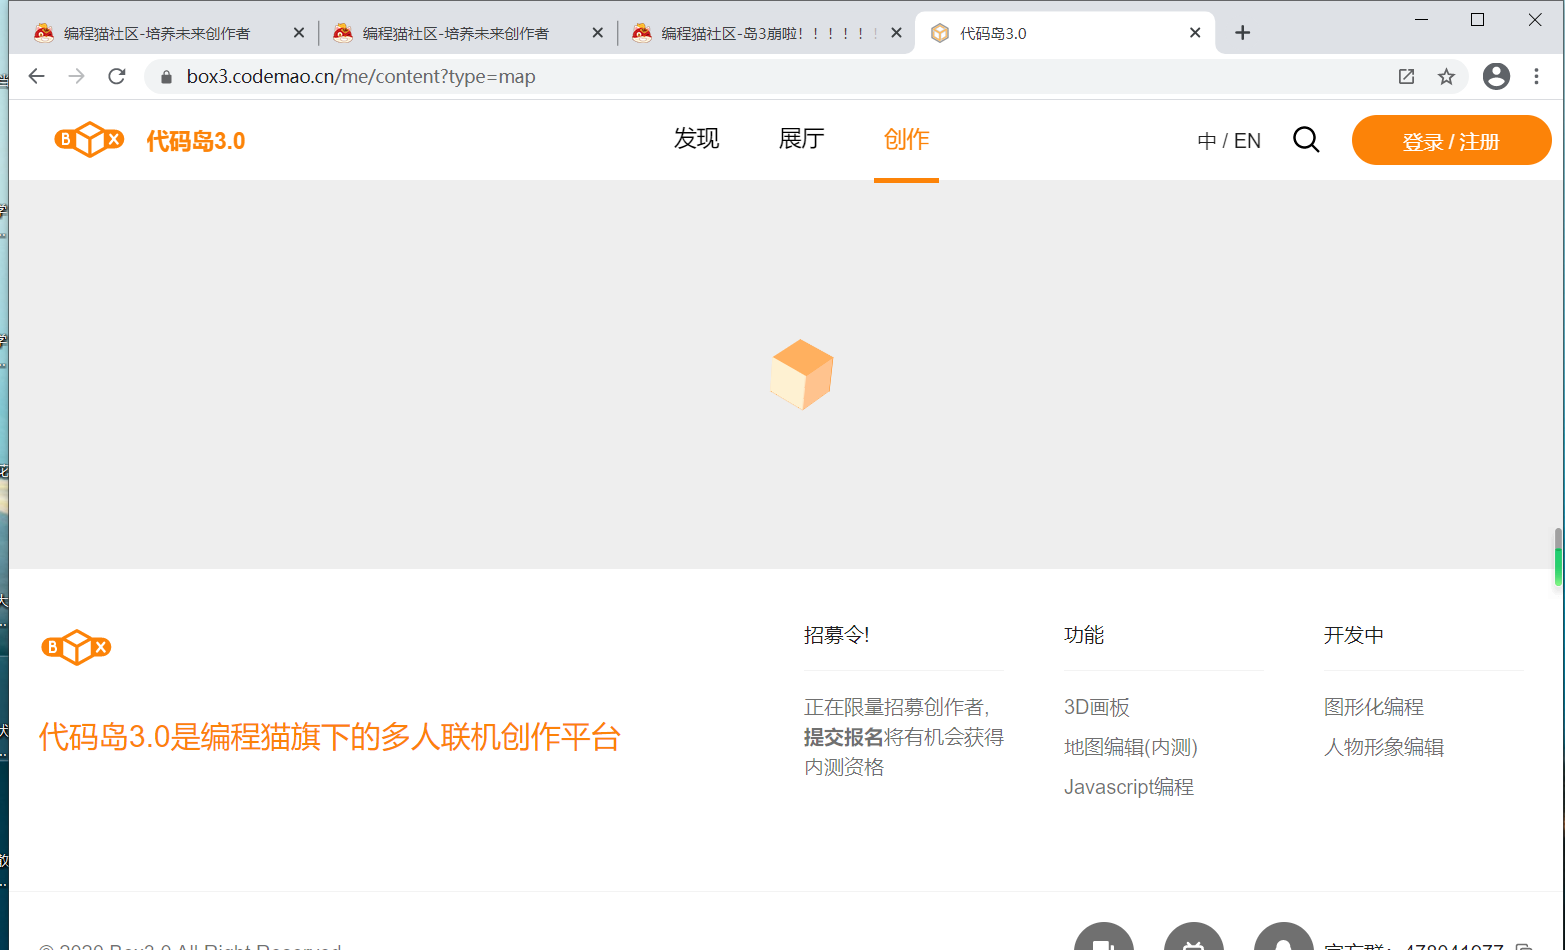Close the 岛3崩啦 tab
The height and width of the screenshot is (950, 1565).
[x=896, y=33]
